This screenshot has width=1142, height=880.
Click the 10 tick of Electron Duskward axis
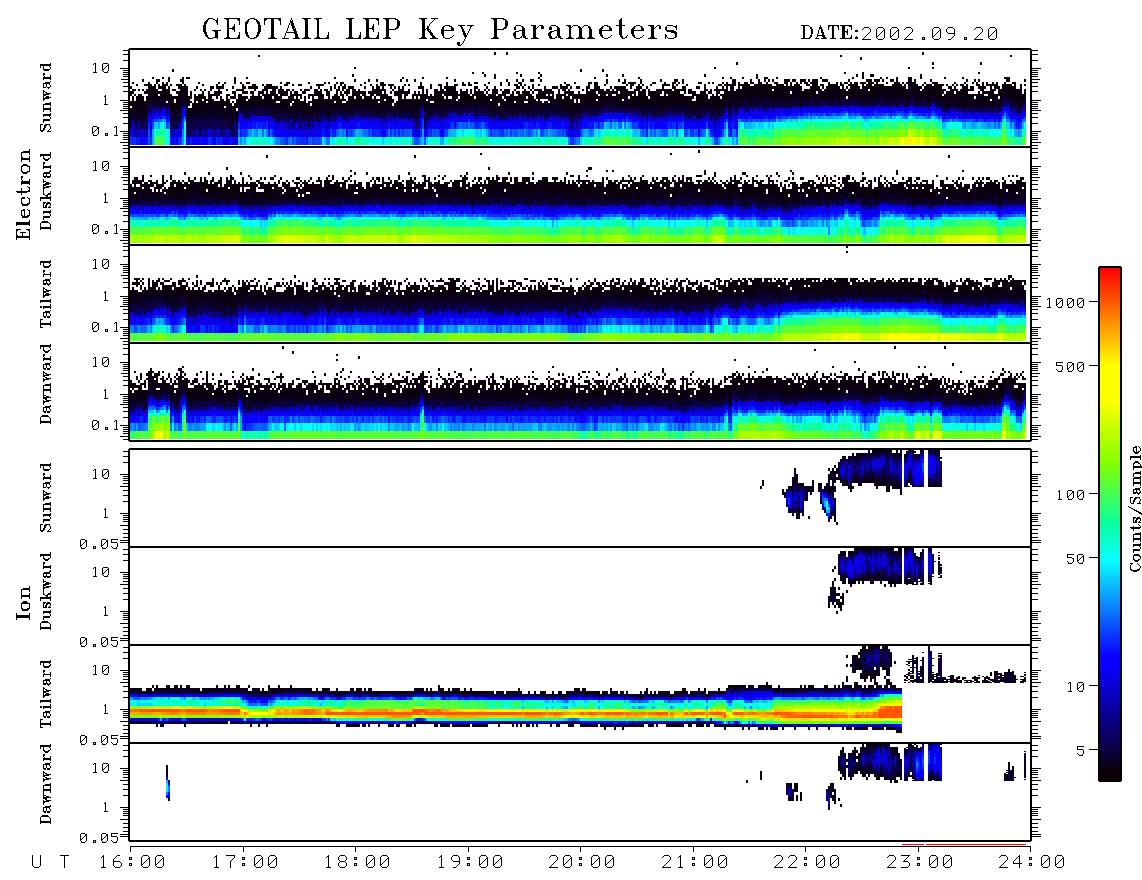(x=101, y=166)
